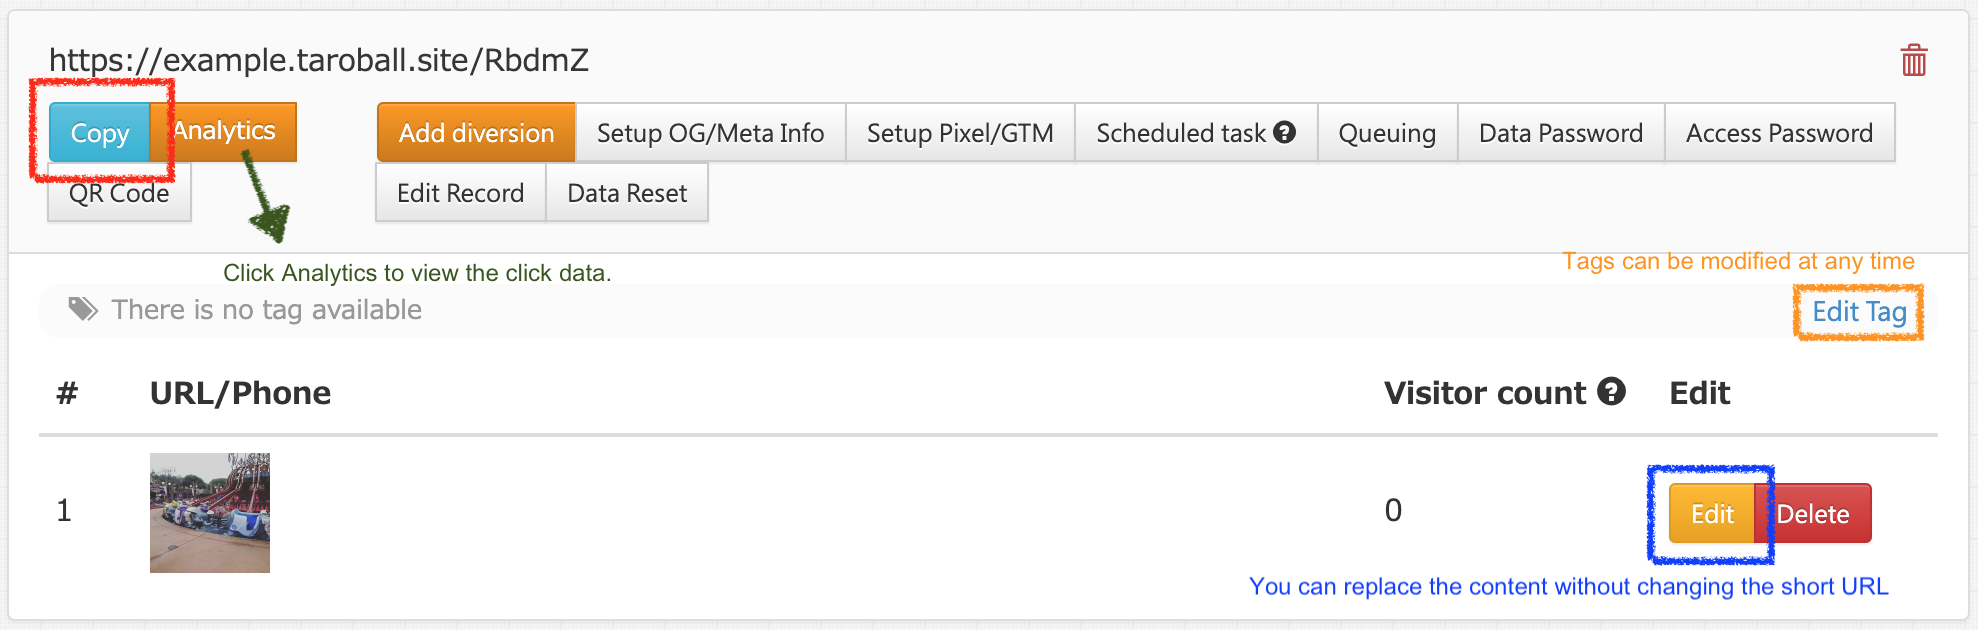Image resolution: width=1978 pixels, height=630 pixels.
Task: Click the tag icon beside no-tag message
Action: click(x=83, y=309)
